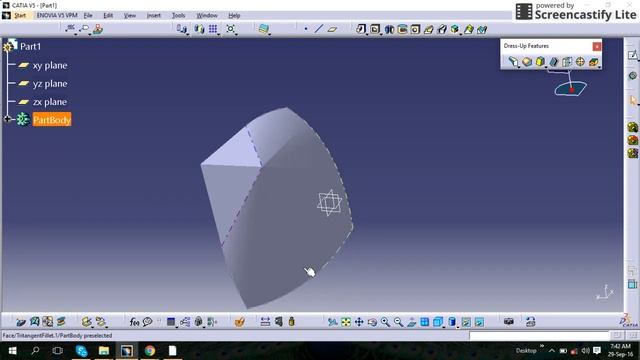Screen dimensions: 640x360
Task: Open the Pad sub-toolbar dropdown arrow
Action: click(367, 34)
